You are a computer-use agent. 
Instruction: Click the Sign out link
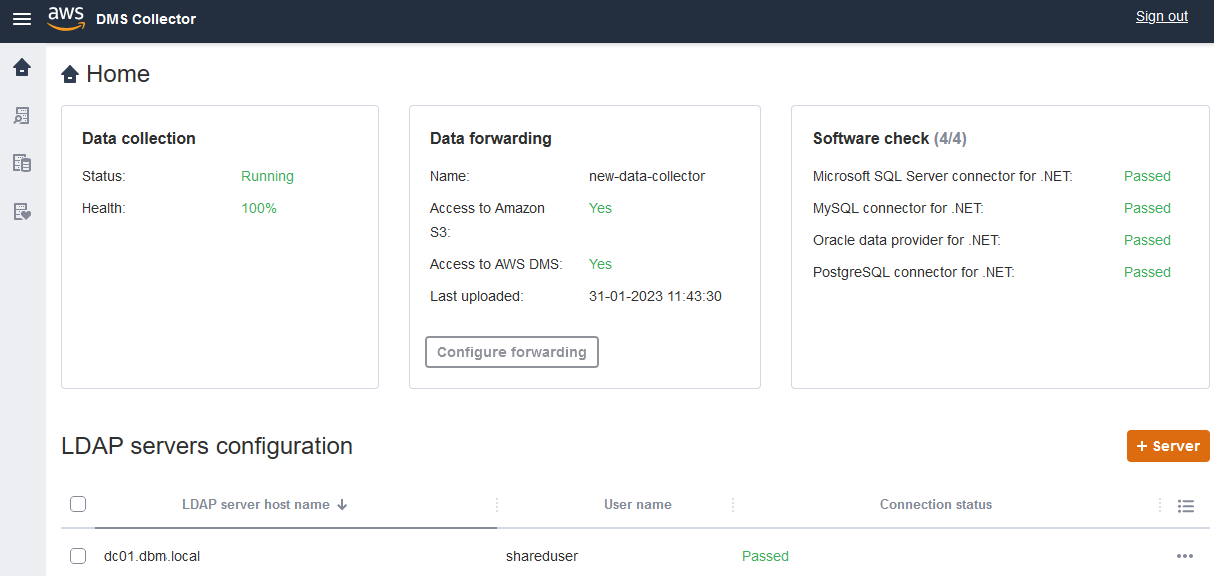[1161, 16]
